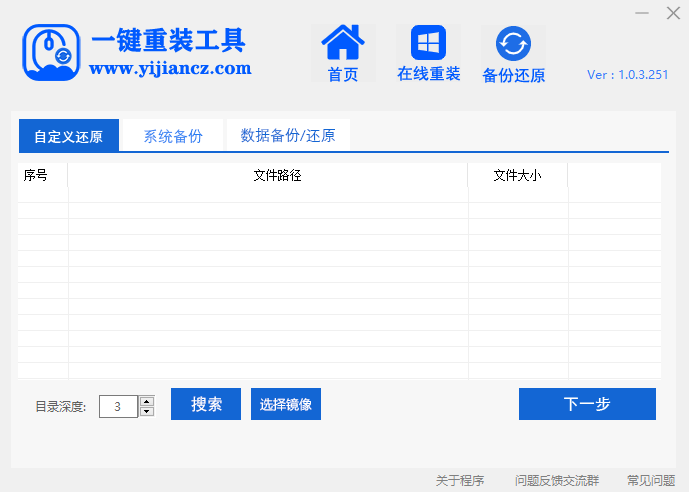Open the 系统备份 tab
This screenshot has width=689, height=492.
click(172, 136)
